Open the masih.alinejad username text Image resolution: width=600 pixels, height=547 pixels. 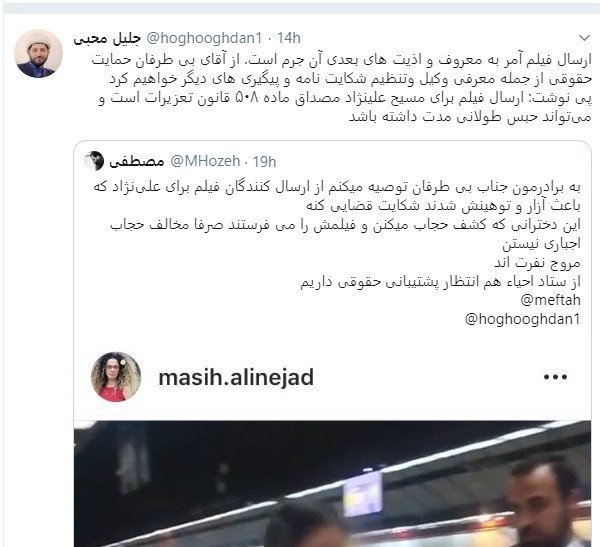pyautogui.click(x=236, y=377)
